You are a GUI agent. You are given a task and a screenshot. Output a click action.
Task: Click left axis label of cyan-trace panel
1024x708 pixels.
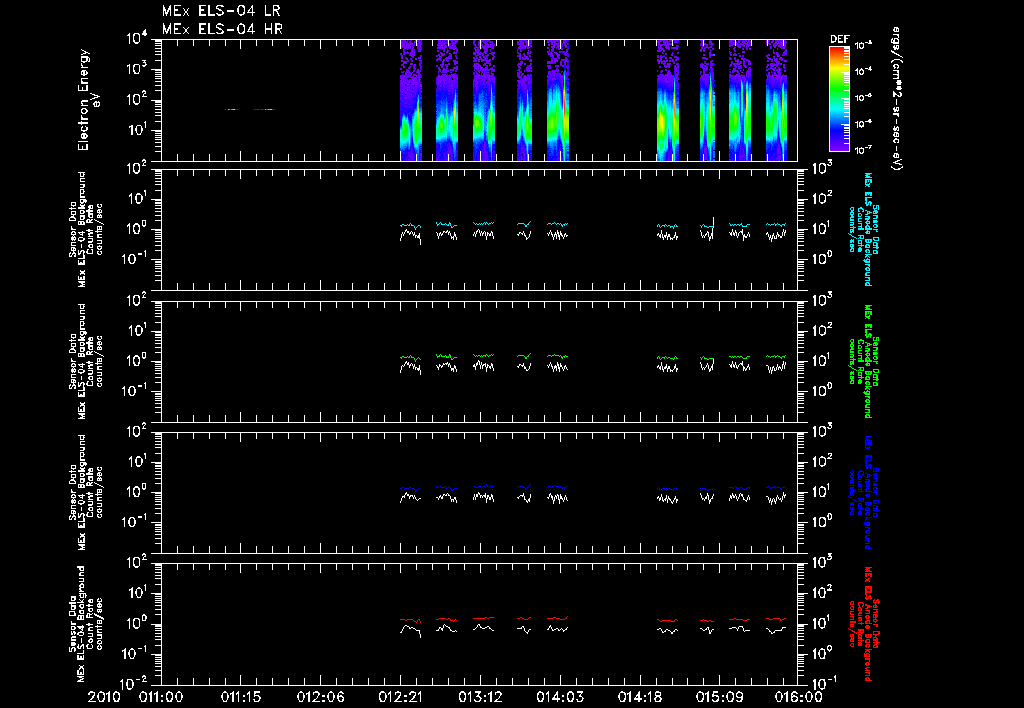point(86,229)
